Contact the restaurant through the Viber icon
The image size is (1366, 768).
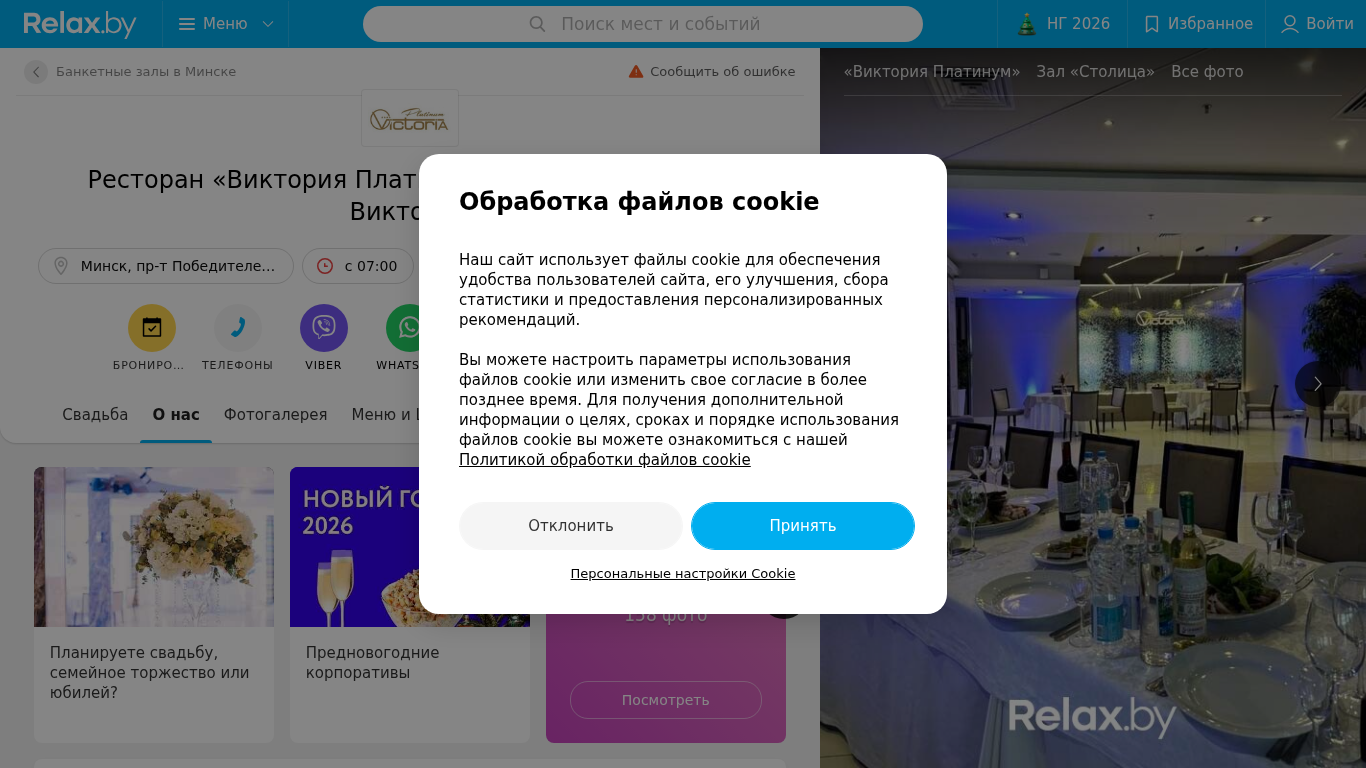pos(324,328)
